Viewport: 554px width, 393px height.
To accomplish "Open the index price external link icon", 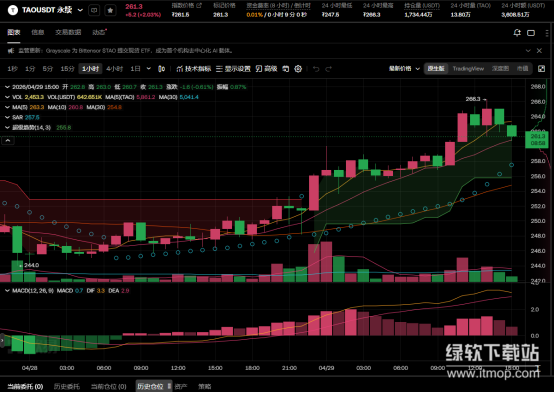I will [x=199, y=5].
